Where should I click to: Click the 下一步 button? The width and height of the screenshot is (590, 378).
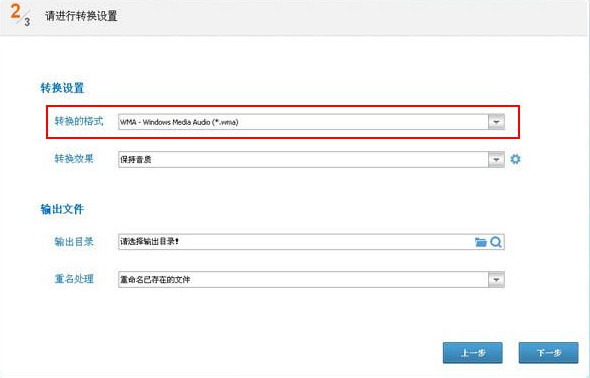click(548, 352)
